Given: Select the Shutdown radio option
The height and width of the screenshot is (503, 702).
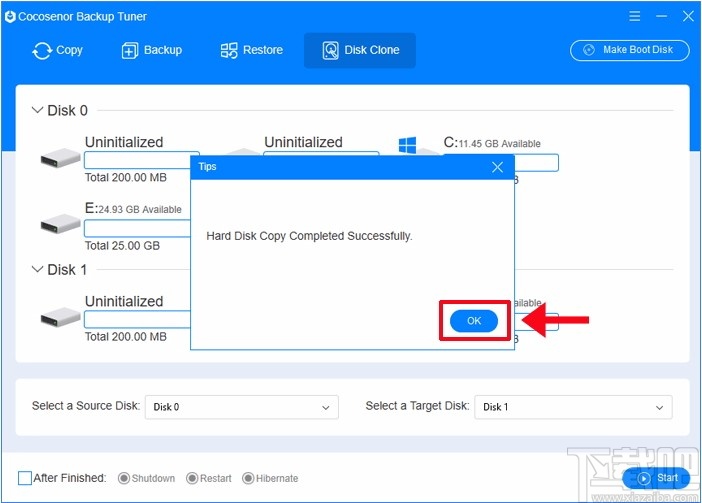Looking at the screenshot, I should click(x=124, y=478).
